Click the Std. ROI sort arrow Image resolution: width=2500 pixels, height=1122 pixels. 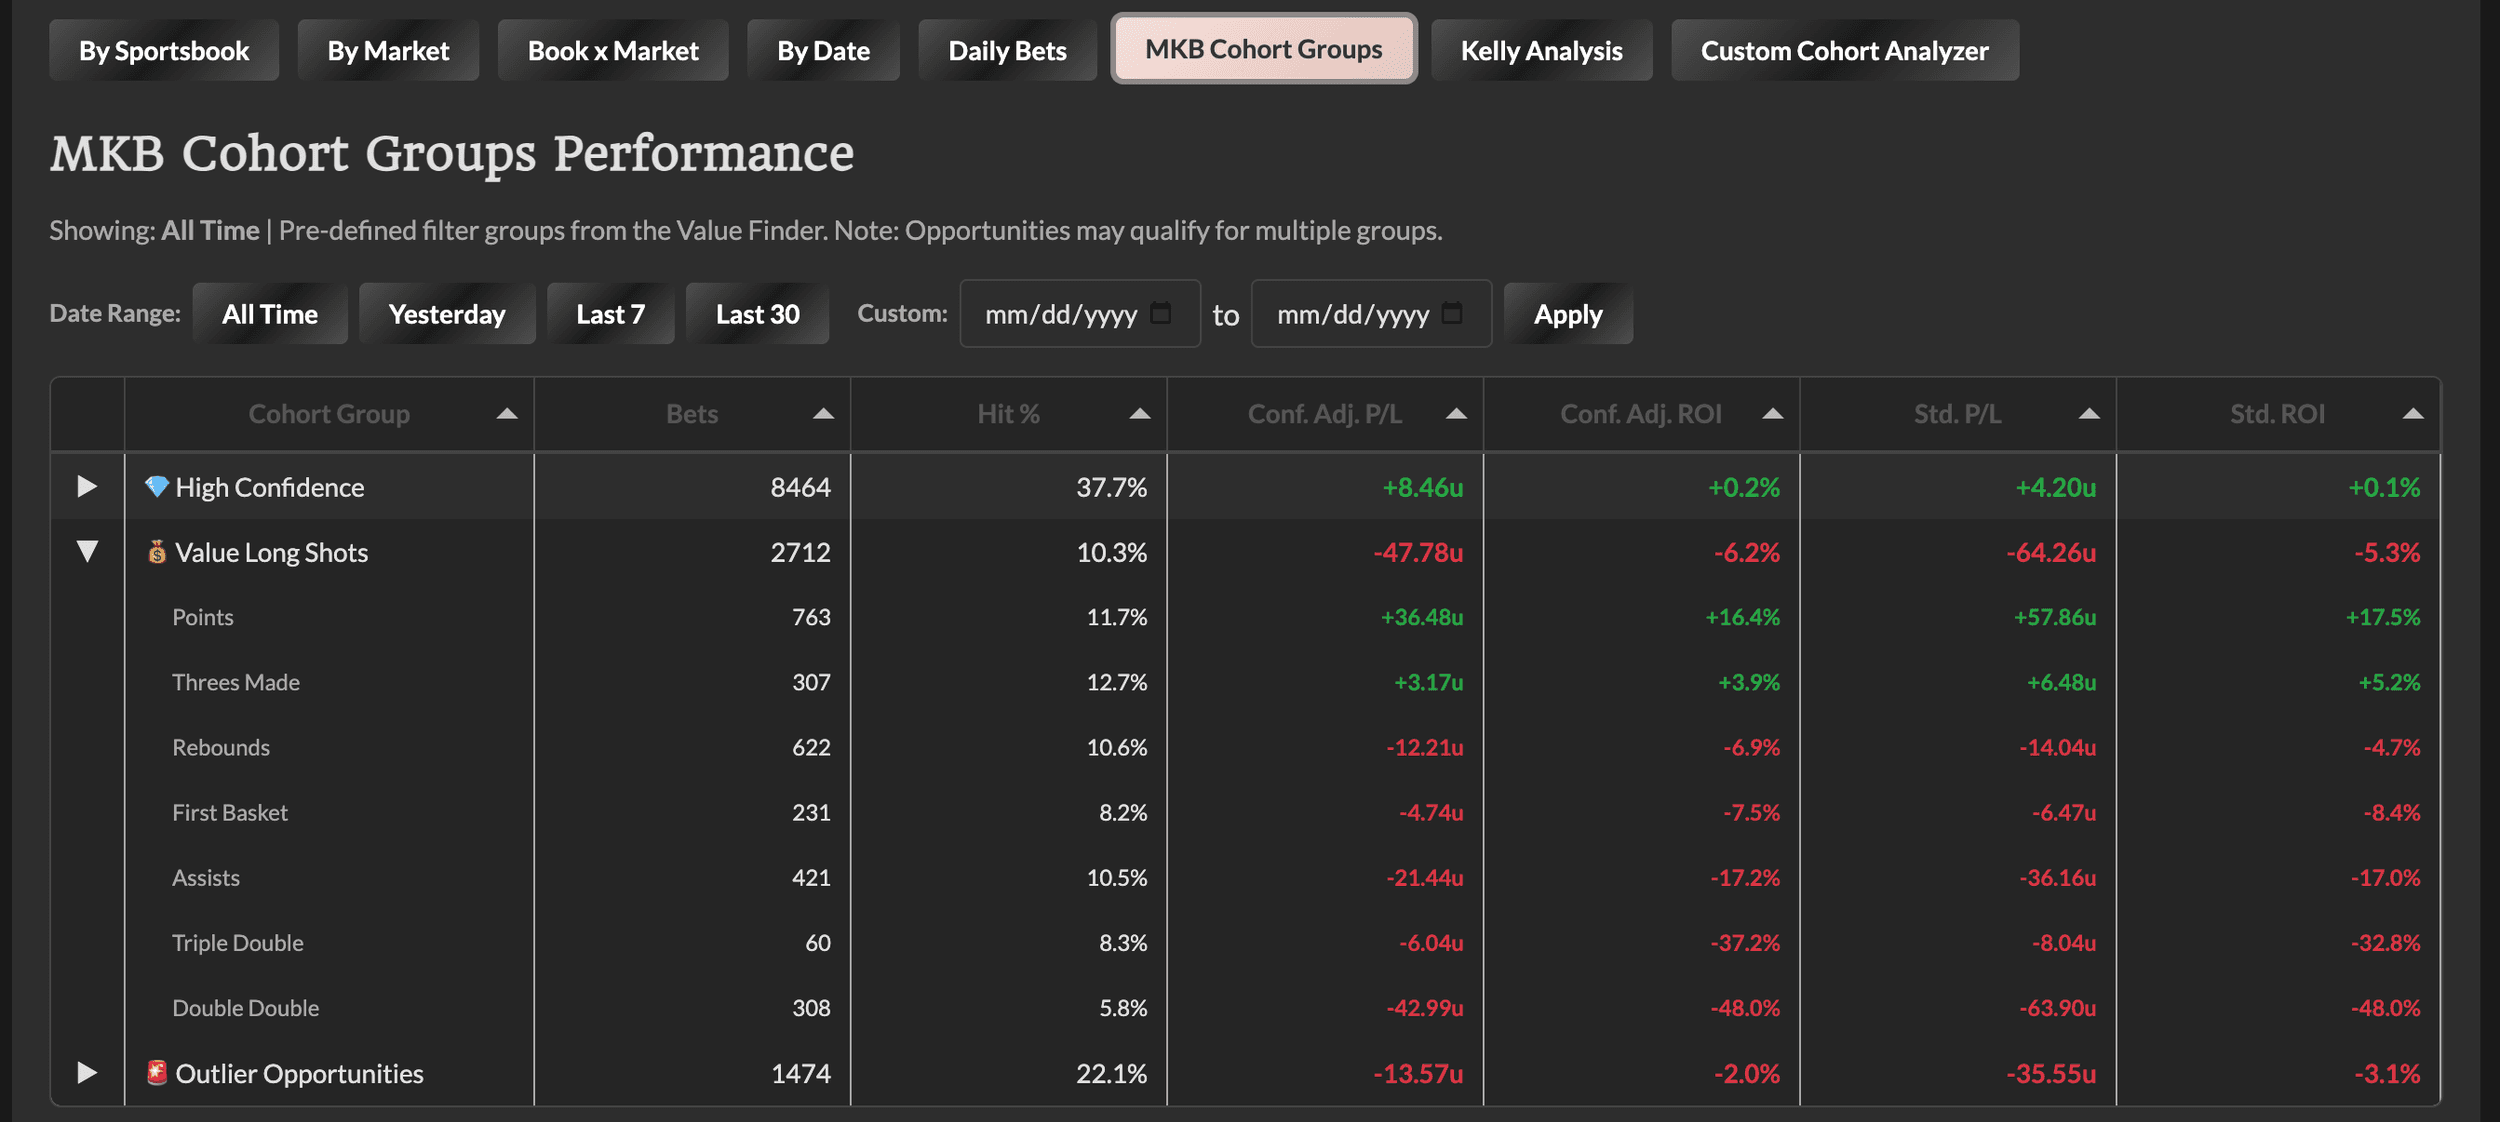coord(2412,414)
